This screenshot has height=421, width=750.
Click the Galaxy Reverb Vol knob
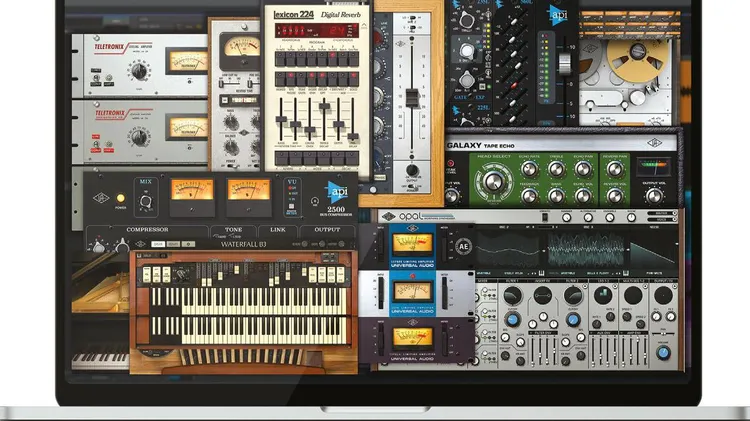pos(615,196)
